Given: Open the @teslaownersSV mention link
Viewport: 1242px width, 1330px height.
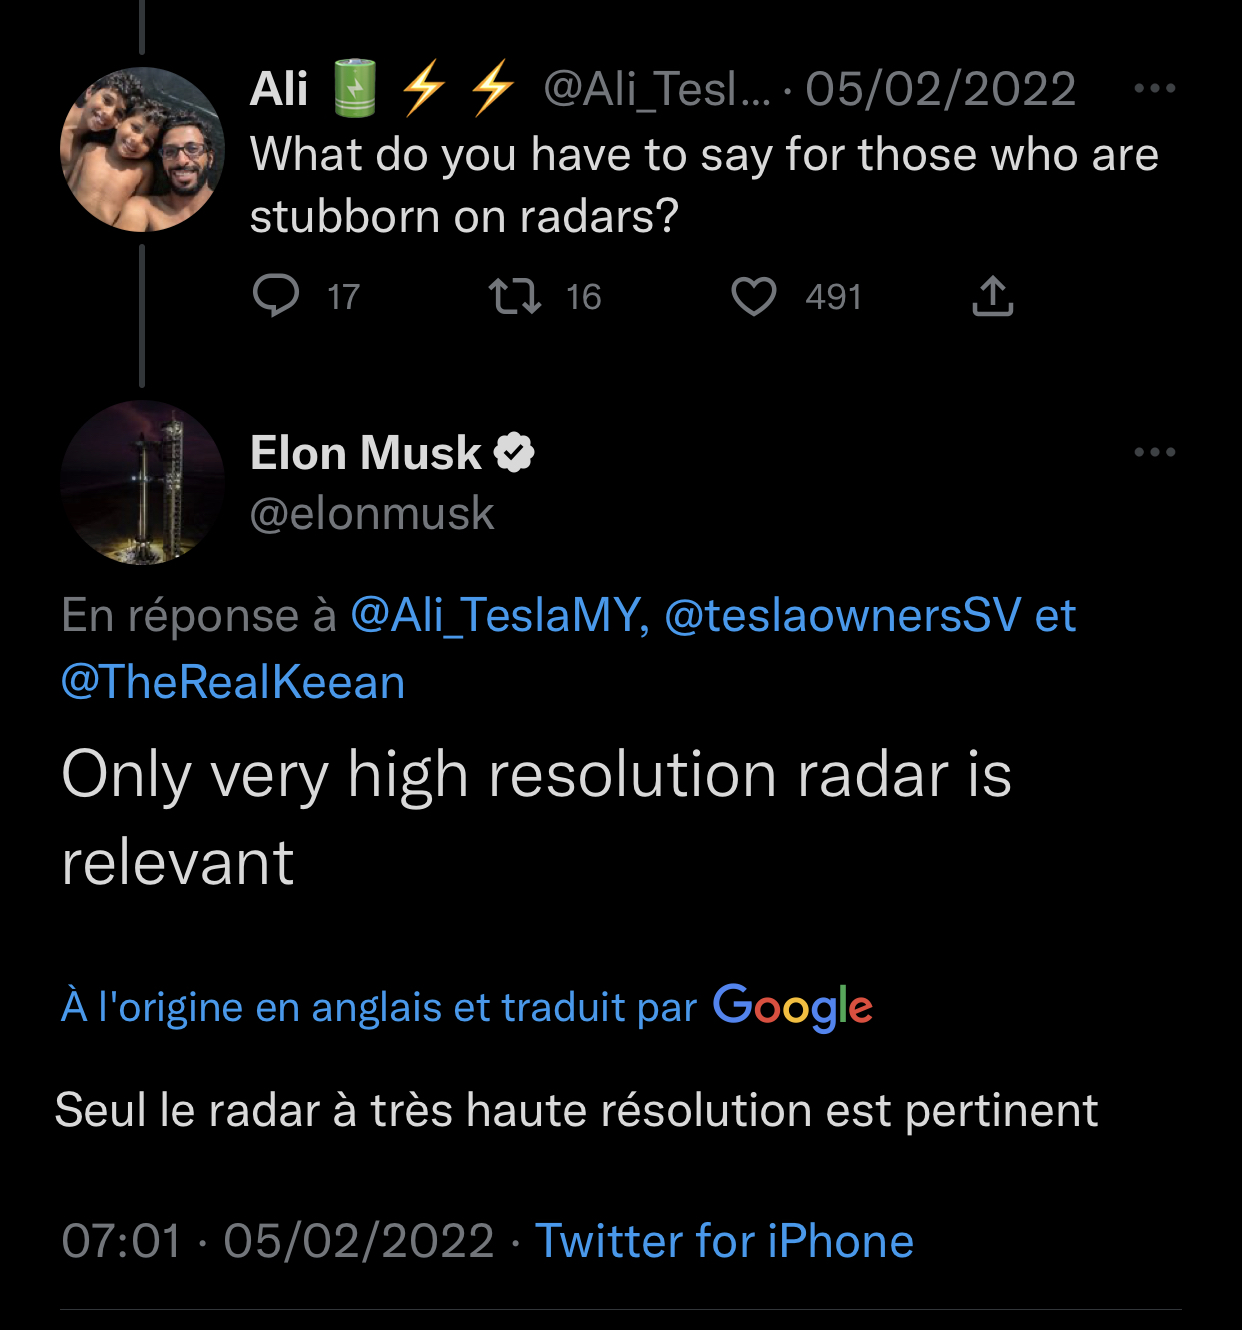Looking at the screenshot, I should pyautogui.click(x=843, y=615).
